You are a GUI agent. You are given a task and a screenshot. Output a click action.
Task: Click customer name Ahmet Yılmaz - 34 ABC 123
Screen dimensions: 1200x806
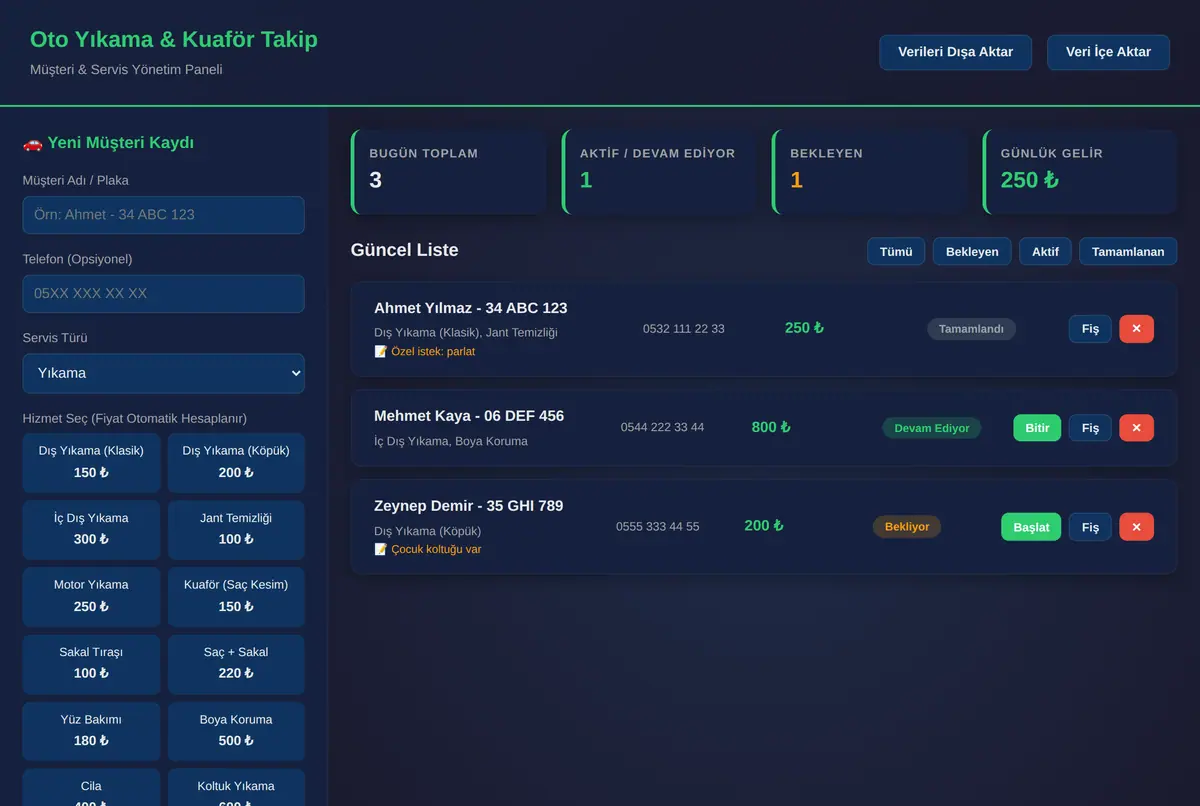pos(471,308)
